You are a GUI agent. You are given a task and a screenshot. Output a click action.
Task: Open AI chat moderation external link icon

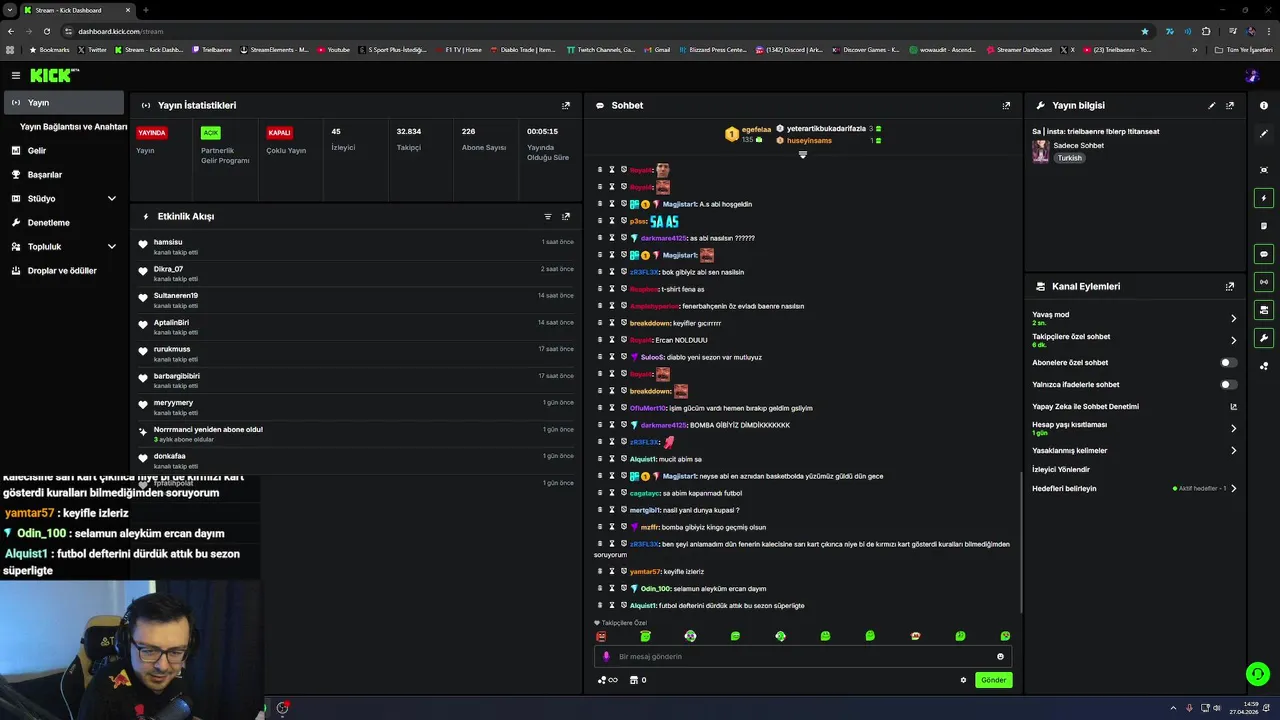[1233, 407]
